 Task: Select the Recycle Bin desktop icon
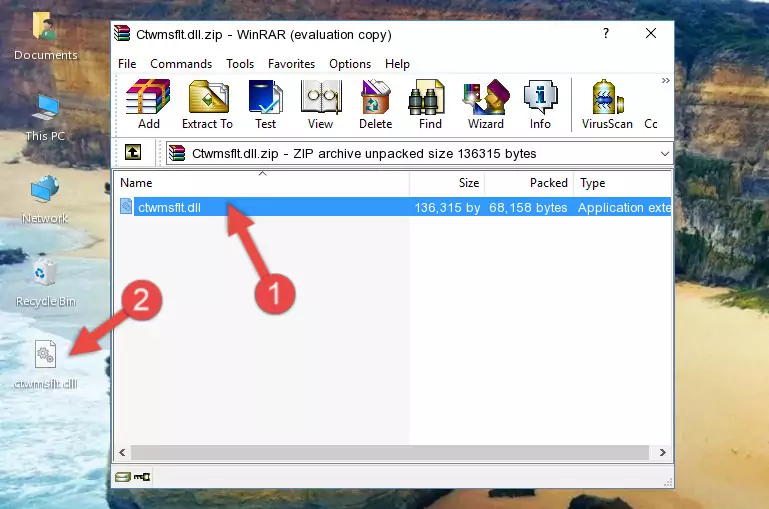pos(46,283)
